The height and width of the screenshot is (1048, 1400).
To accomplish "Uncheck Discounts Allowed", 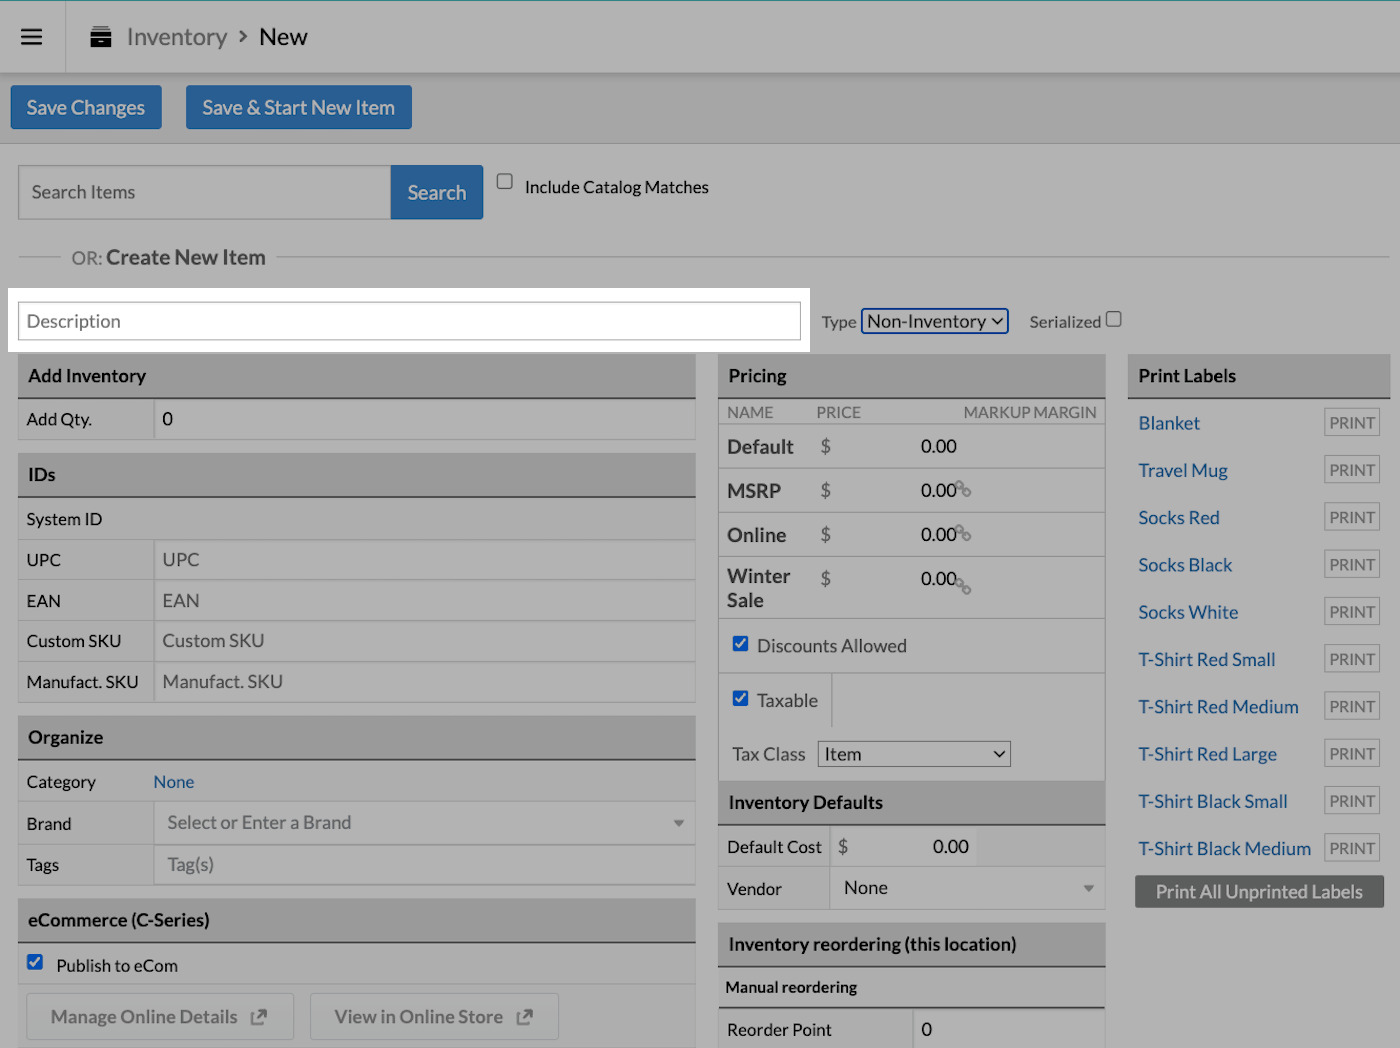I will tap(740, 644).
